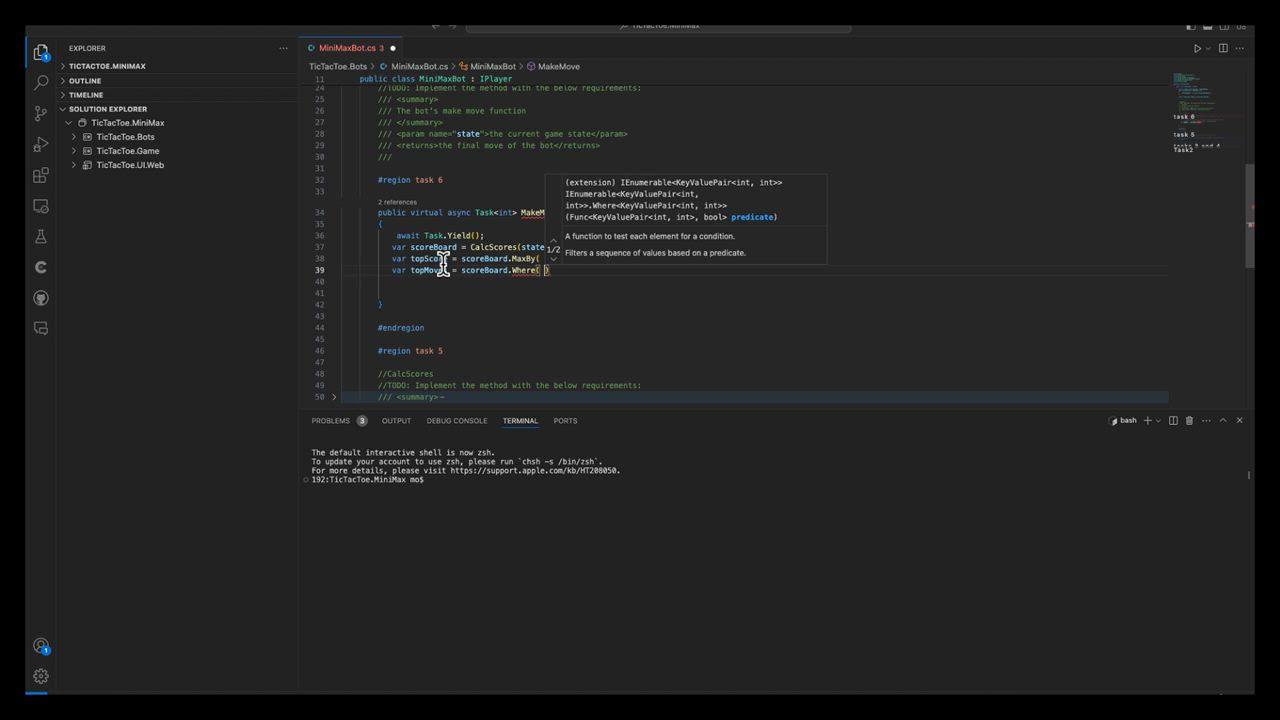1280x720 pixels.
Task: Unfold collapsed code at line 50
Action: pyautogui.click(x=334, y=397)
